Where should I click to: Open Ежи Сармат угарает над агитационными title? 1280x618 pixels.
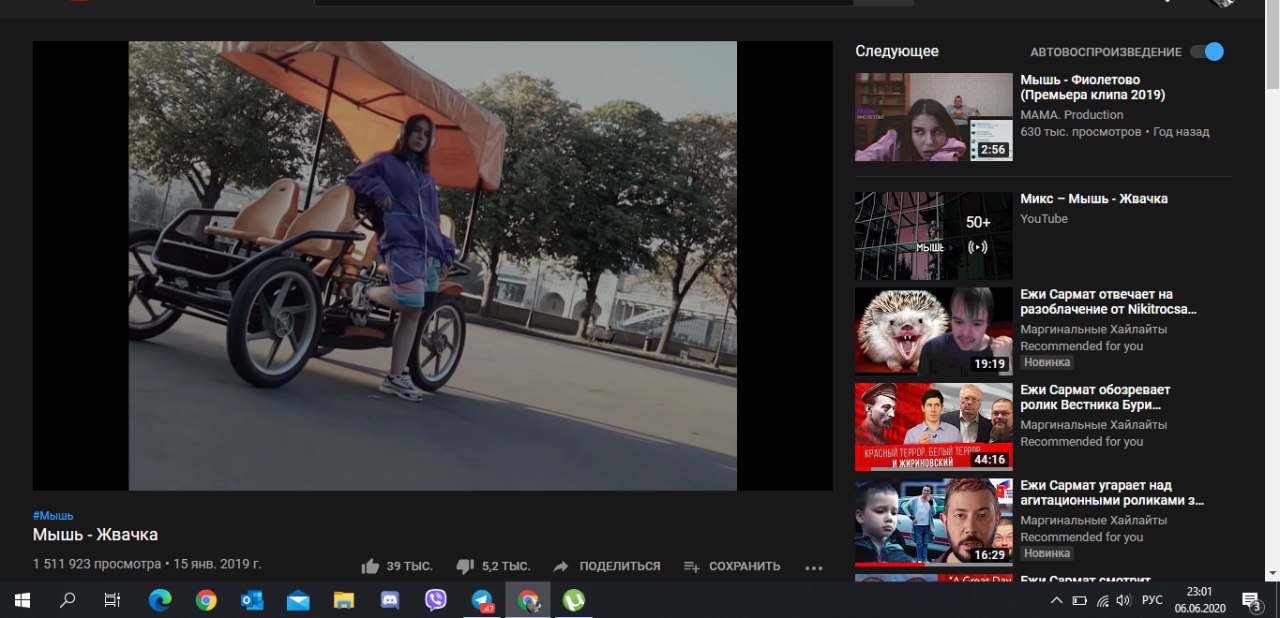tap(1112, 493)
